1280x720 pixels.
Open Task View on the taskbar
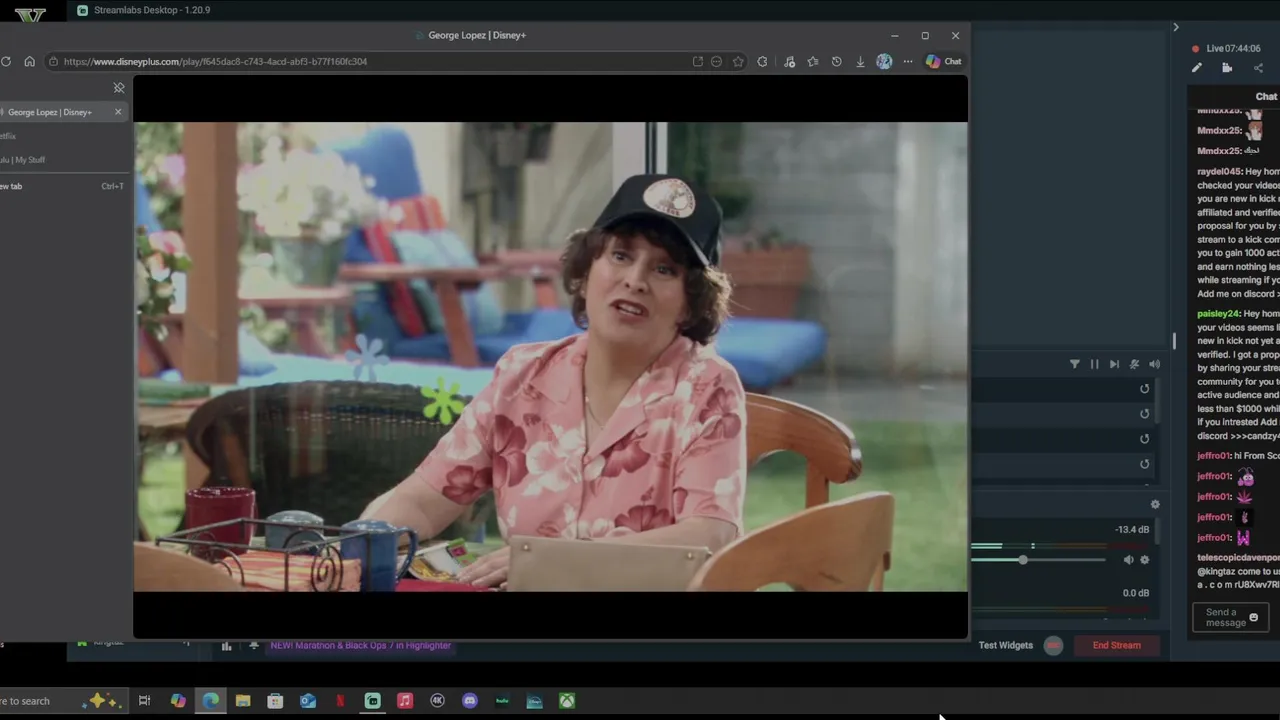pos(144,701)
